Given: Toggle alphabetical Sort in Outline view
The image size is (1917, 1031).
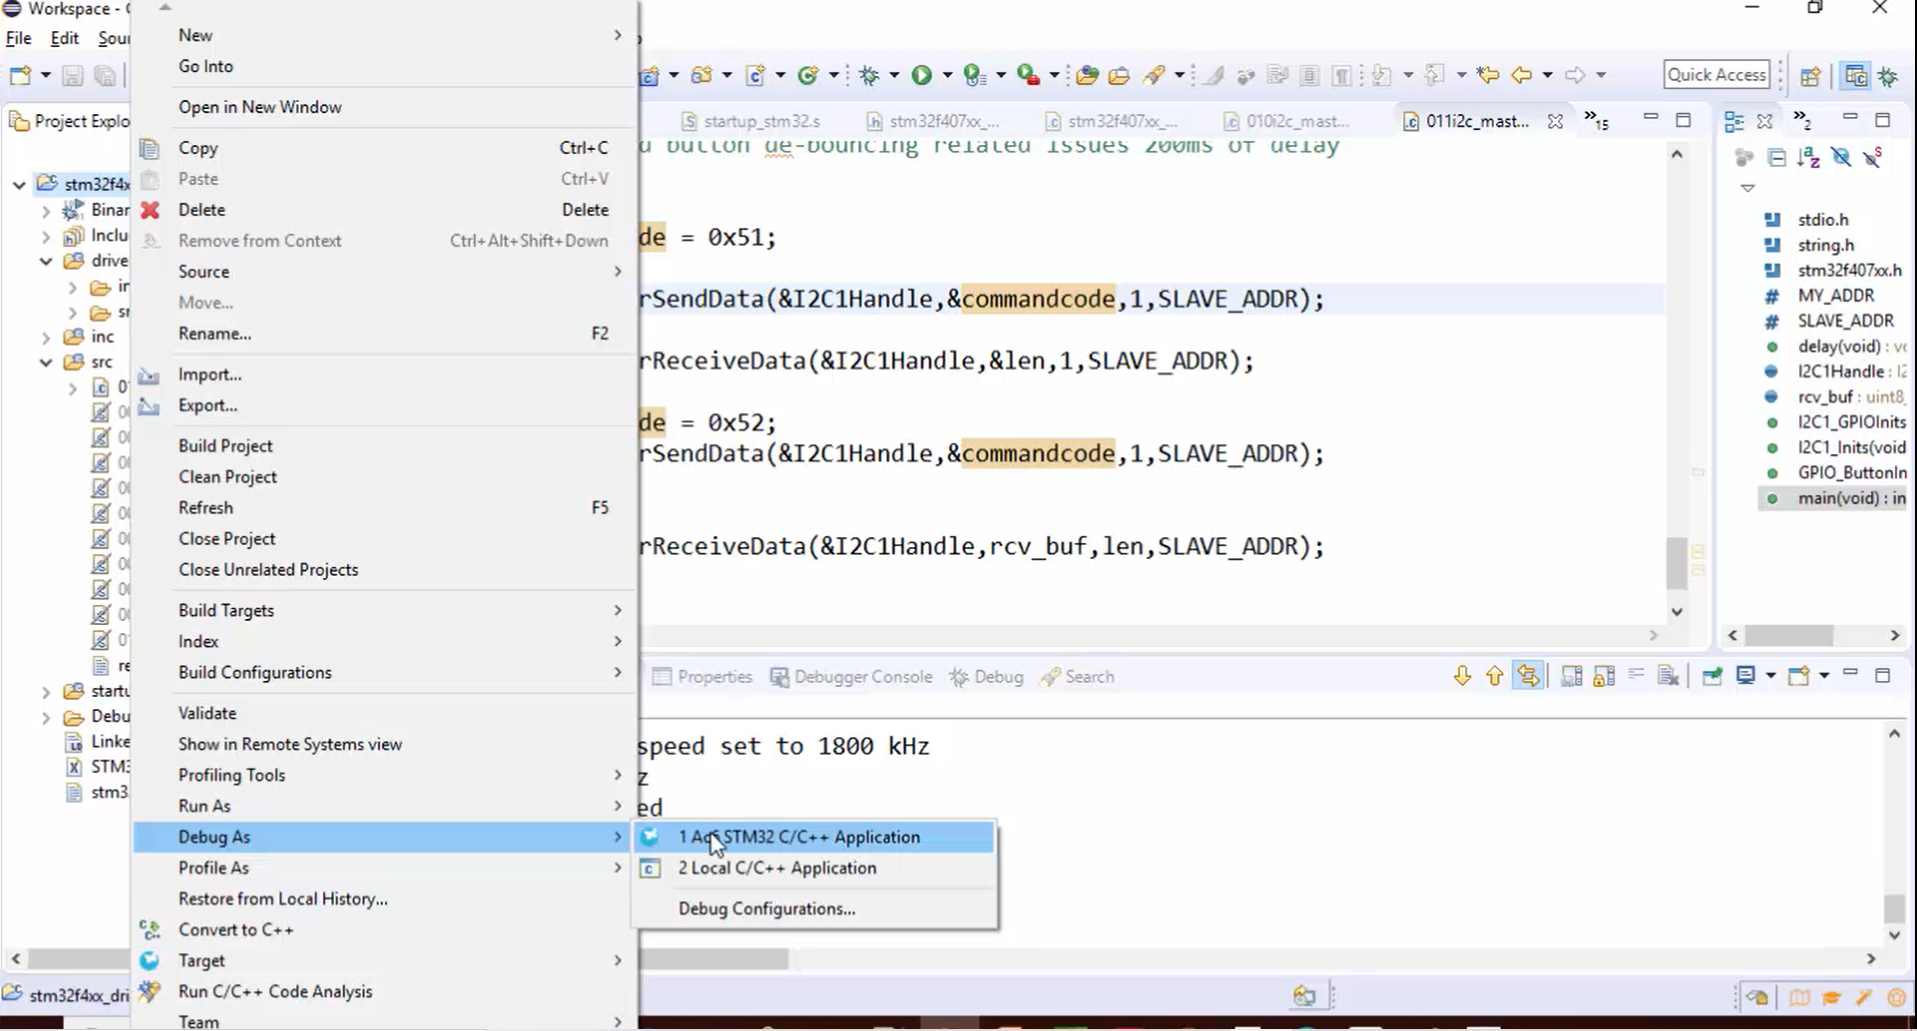Looking at the screenshot, I should 1808,158.
